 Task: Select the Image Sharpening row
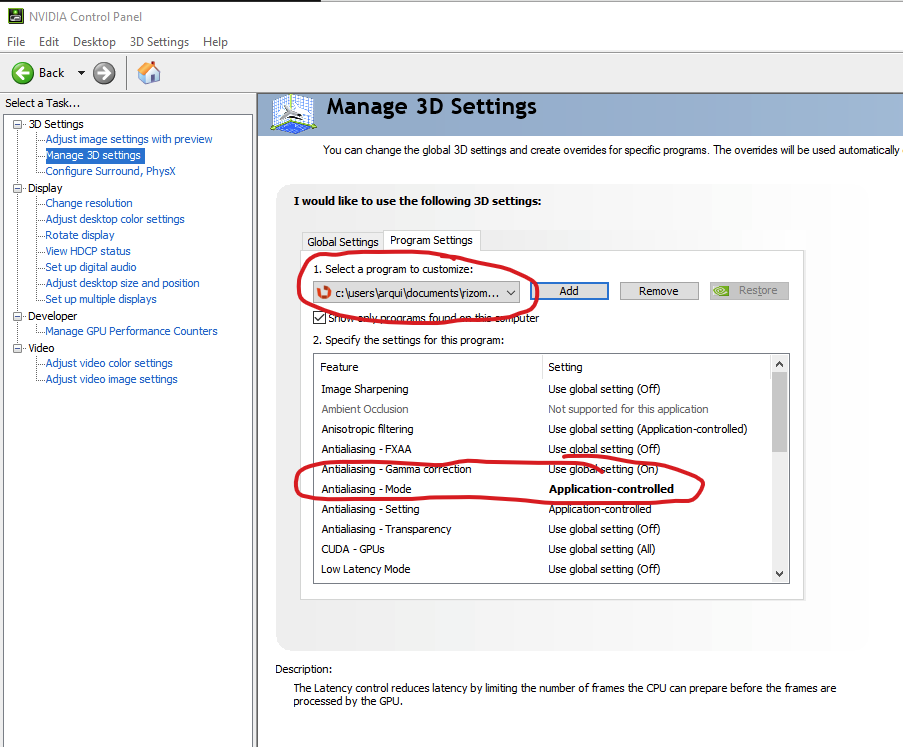pos(541,389)
